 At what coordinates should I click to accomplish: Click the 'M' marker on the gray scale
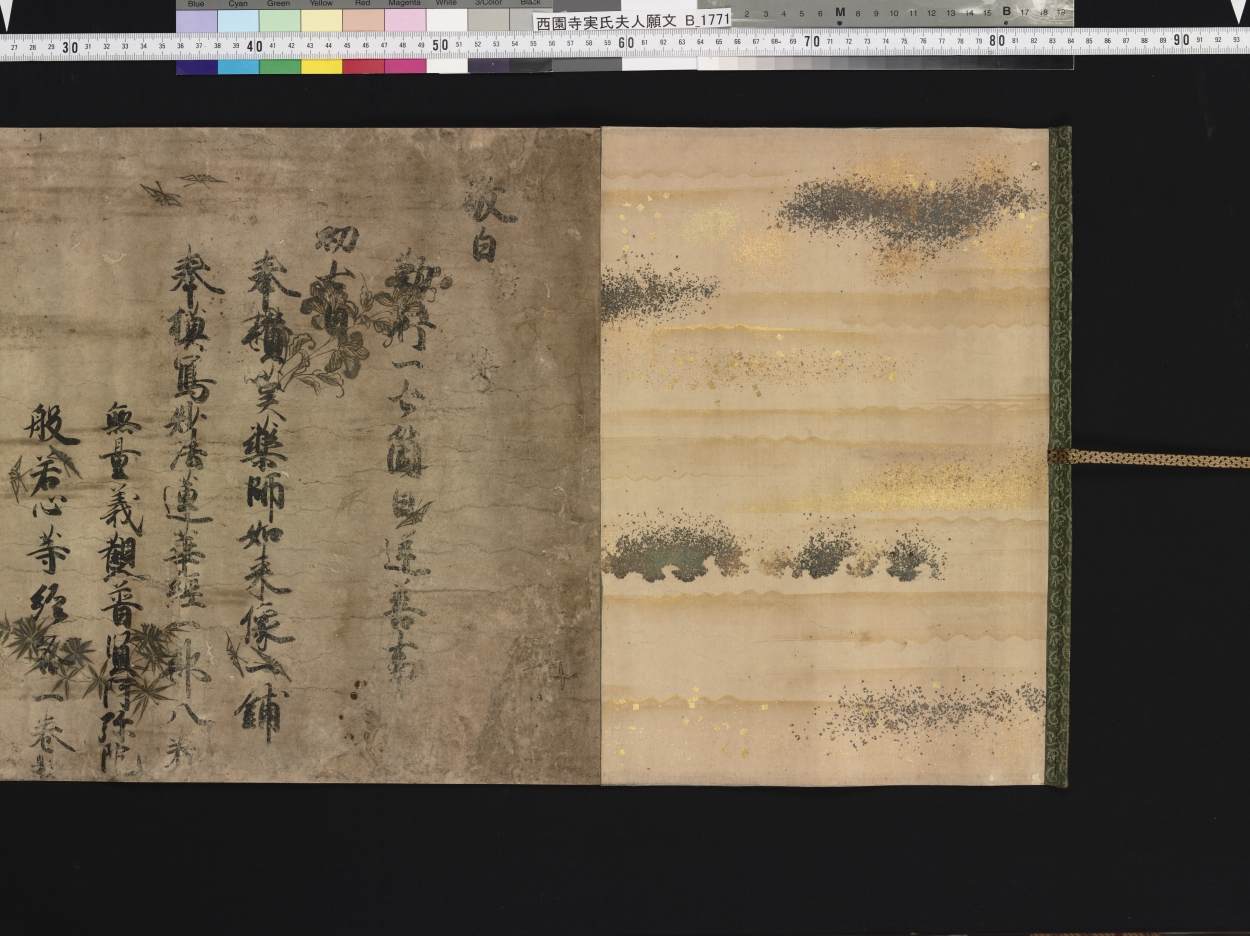pyautogui.click(x=840, y=13)
